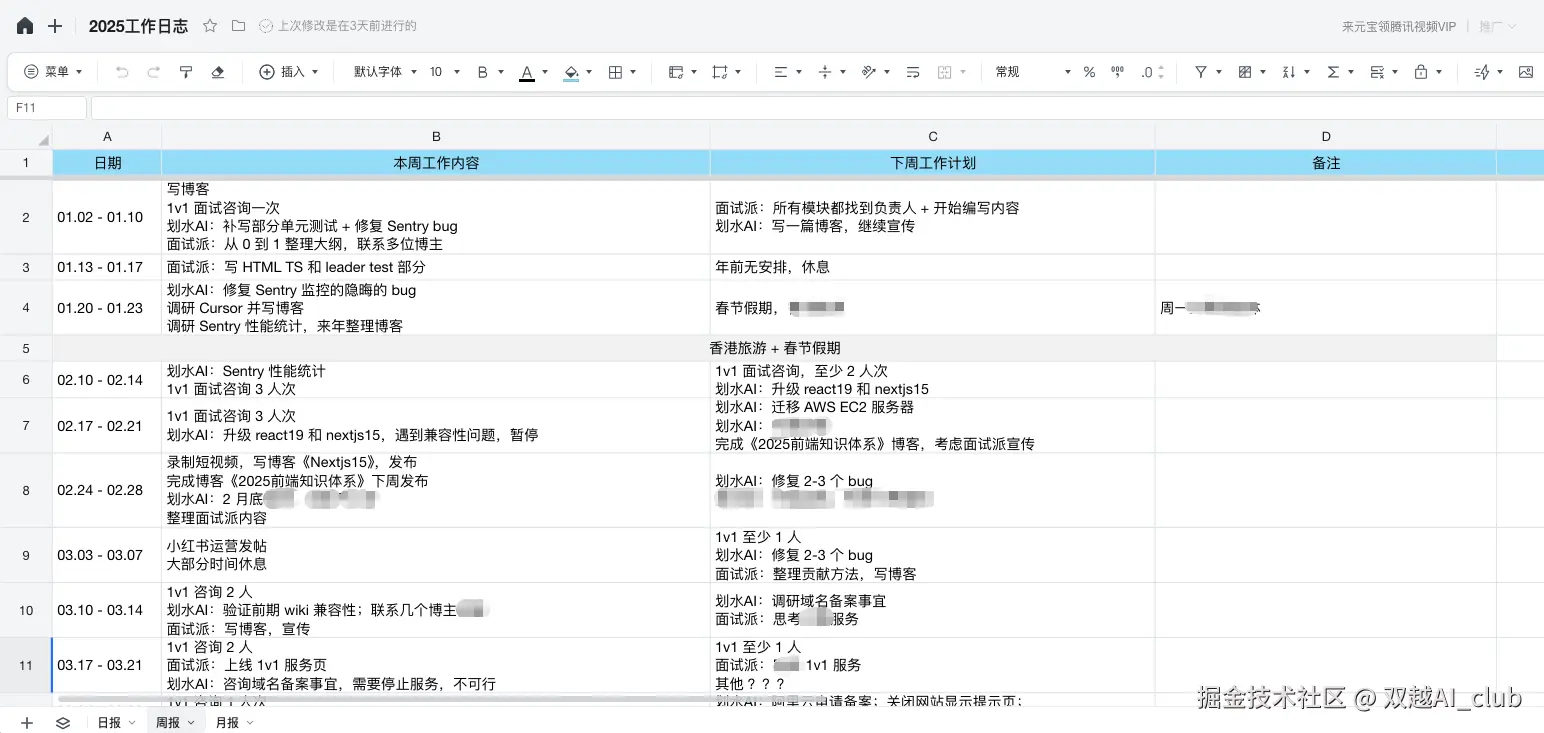The height and width of the screenshot is (733, 1544).
Task: Open the 插入 insert menu
Action: [x=289, y=72]
